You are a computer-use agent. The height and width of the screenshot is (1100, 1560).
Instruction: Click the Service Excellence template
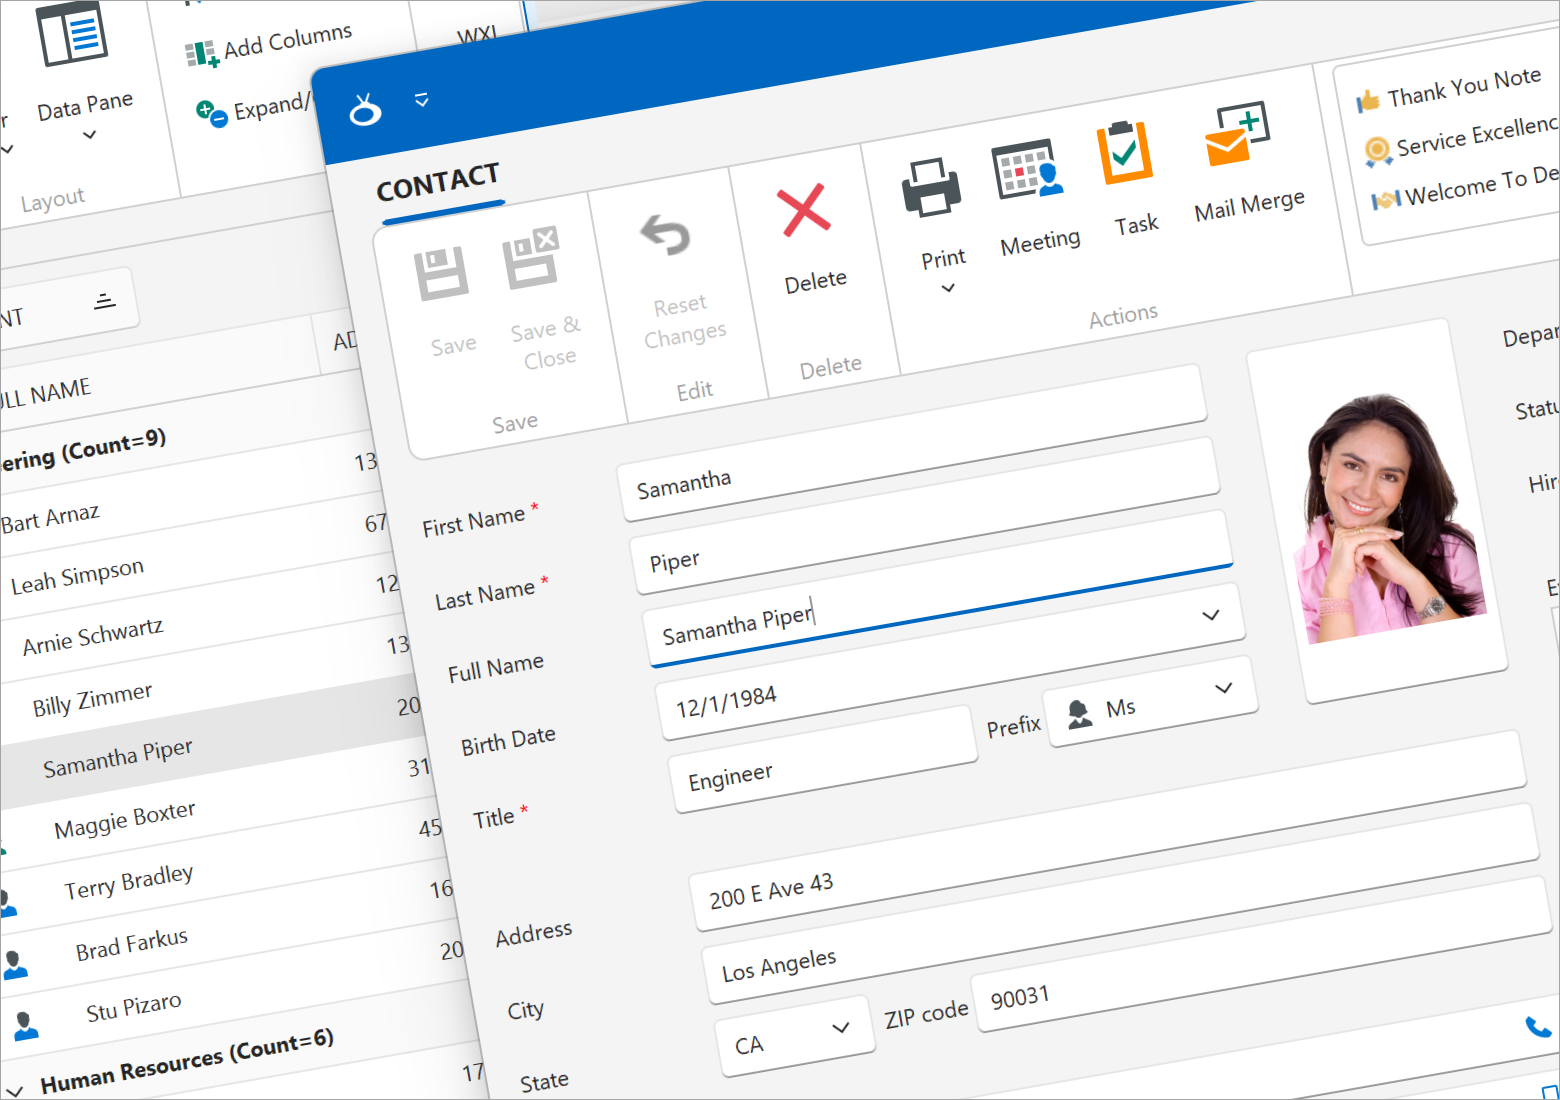pos(1462,138)
